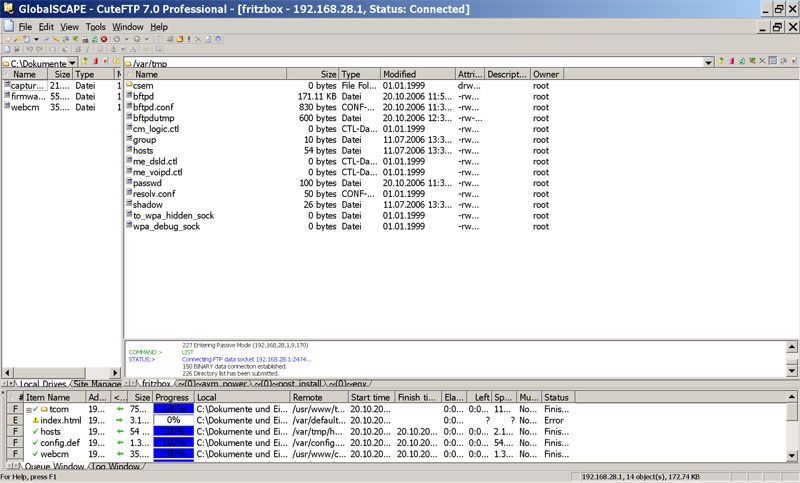Open Site Manager from the main toolbar
Viewport: 800px width, 483px height.
coord(7,39)
